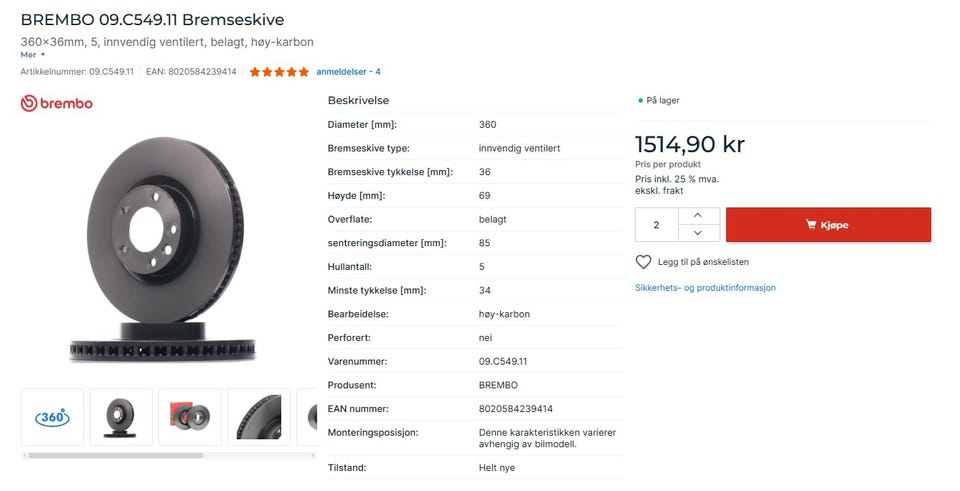Select the red Brembo box thumbnail
The width and height of the screenshot is (960, 491).
click(190, 417)
